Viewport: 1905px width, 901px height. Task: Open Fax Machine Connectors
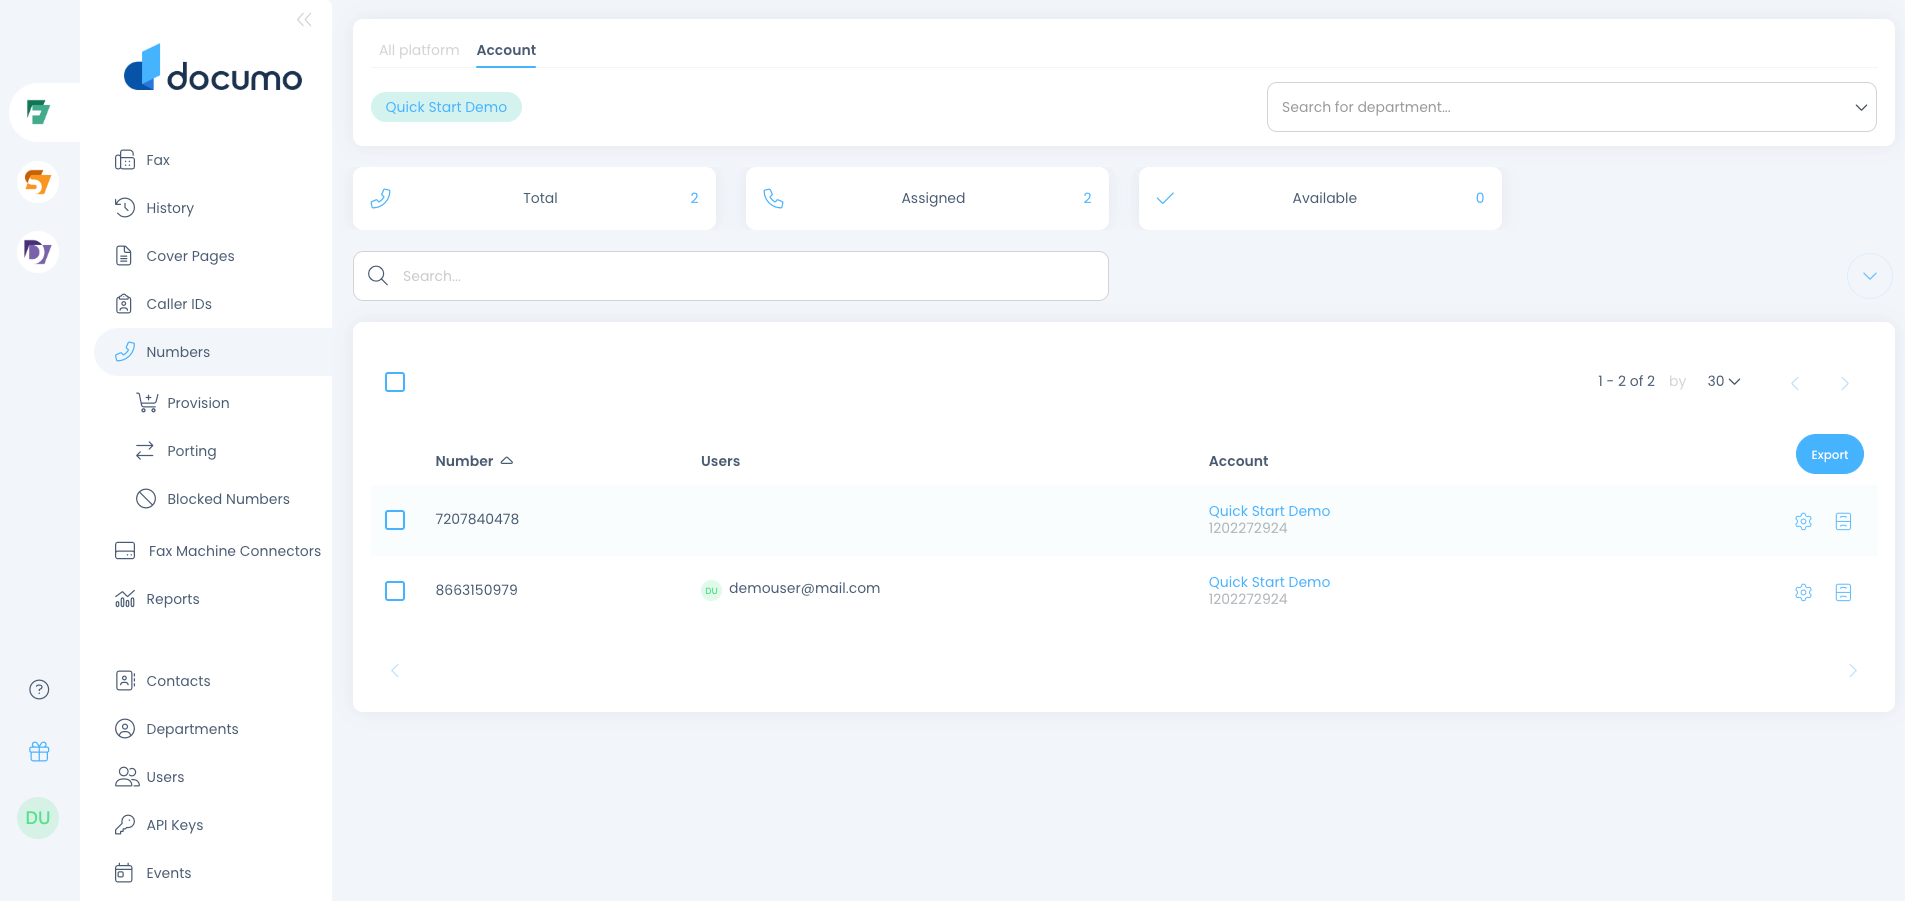(234, 551)
